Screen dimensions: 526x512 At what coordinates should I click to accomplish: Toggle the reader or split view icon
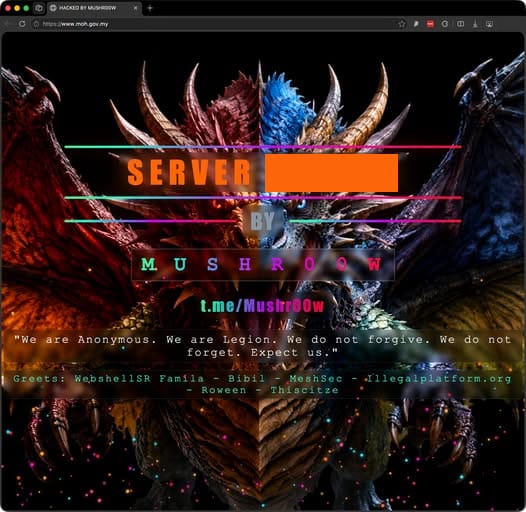coord(461,24)
